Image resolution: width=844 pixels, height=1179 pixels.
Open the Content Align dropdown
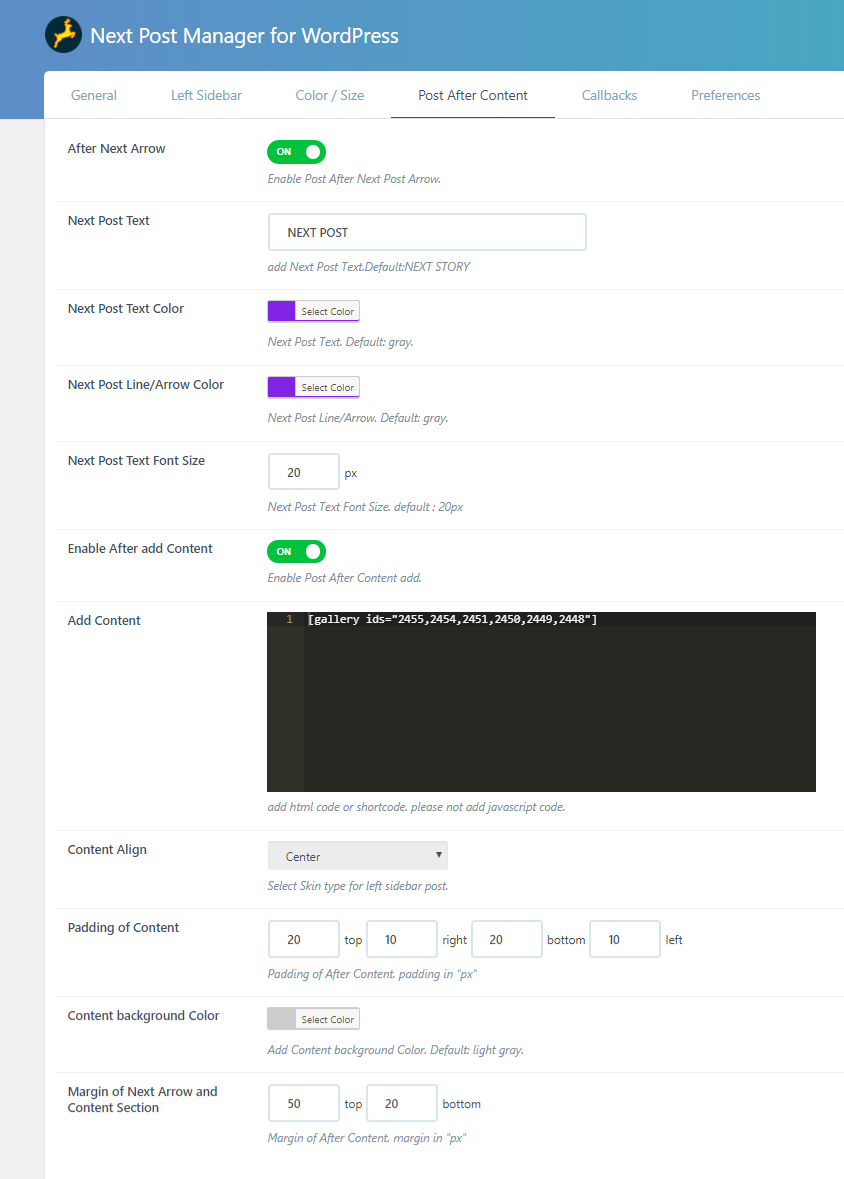[x=357, y=856]
